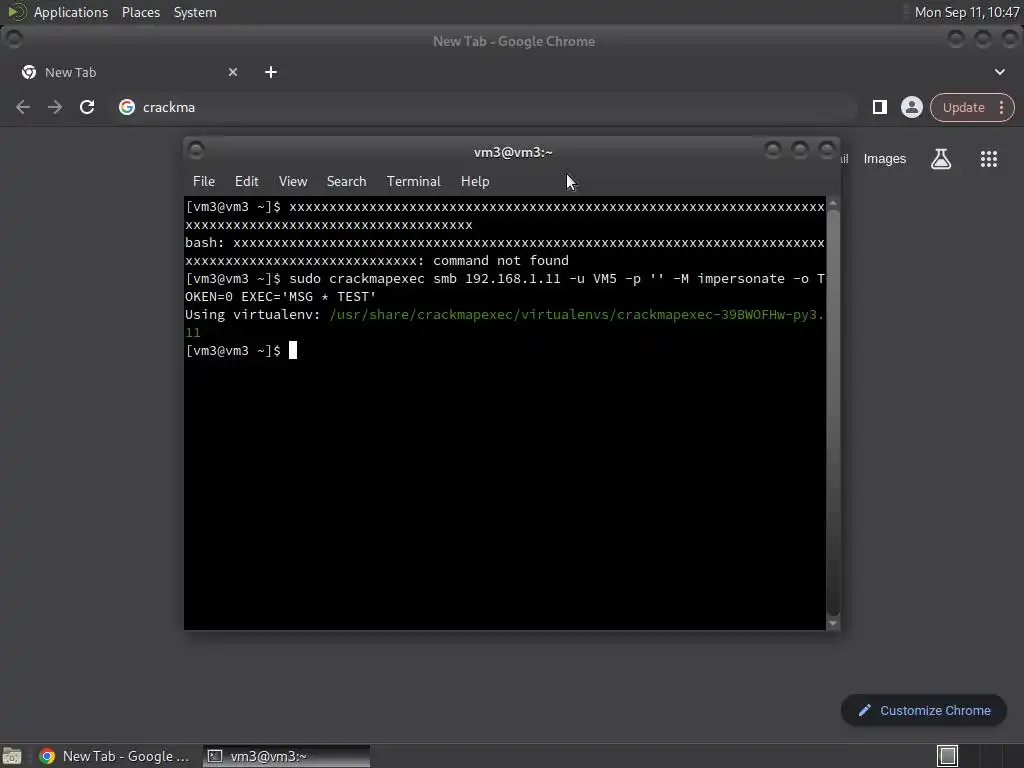The height and width of the screenshot is (768, 1024).
Task: Open the terminal File menu
Action: tap(204, 182)
